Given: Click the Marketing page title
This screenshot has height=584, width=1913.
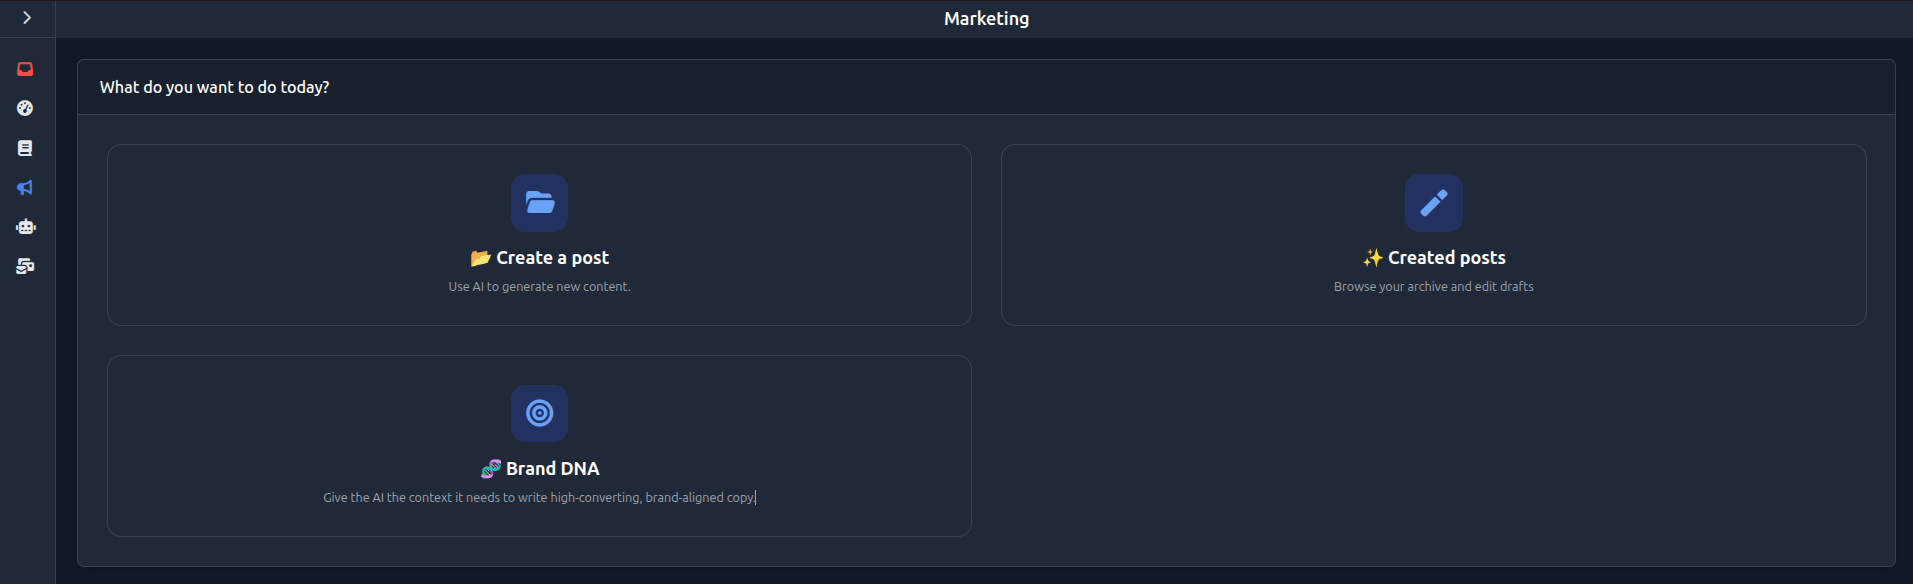Looking at the screenshot, I should click(x=985, y=18).
